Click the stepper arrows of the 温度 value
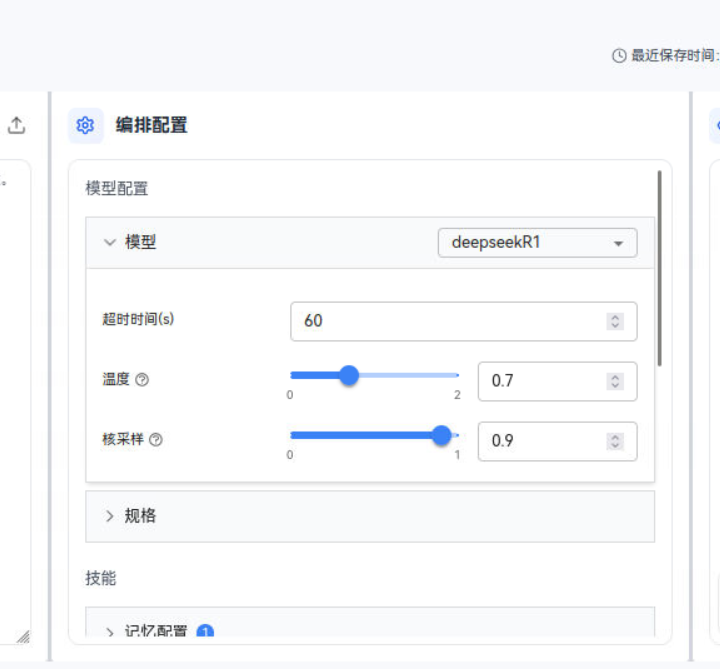 615,381
